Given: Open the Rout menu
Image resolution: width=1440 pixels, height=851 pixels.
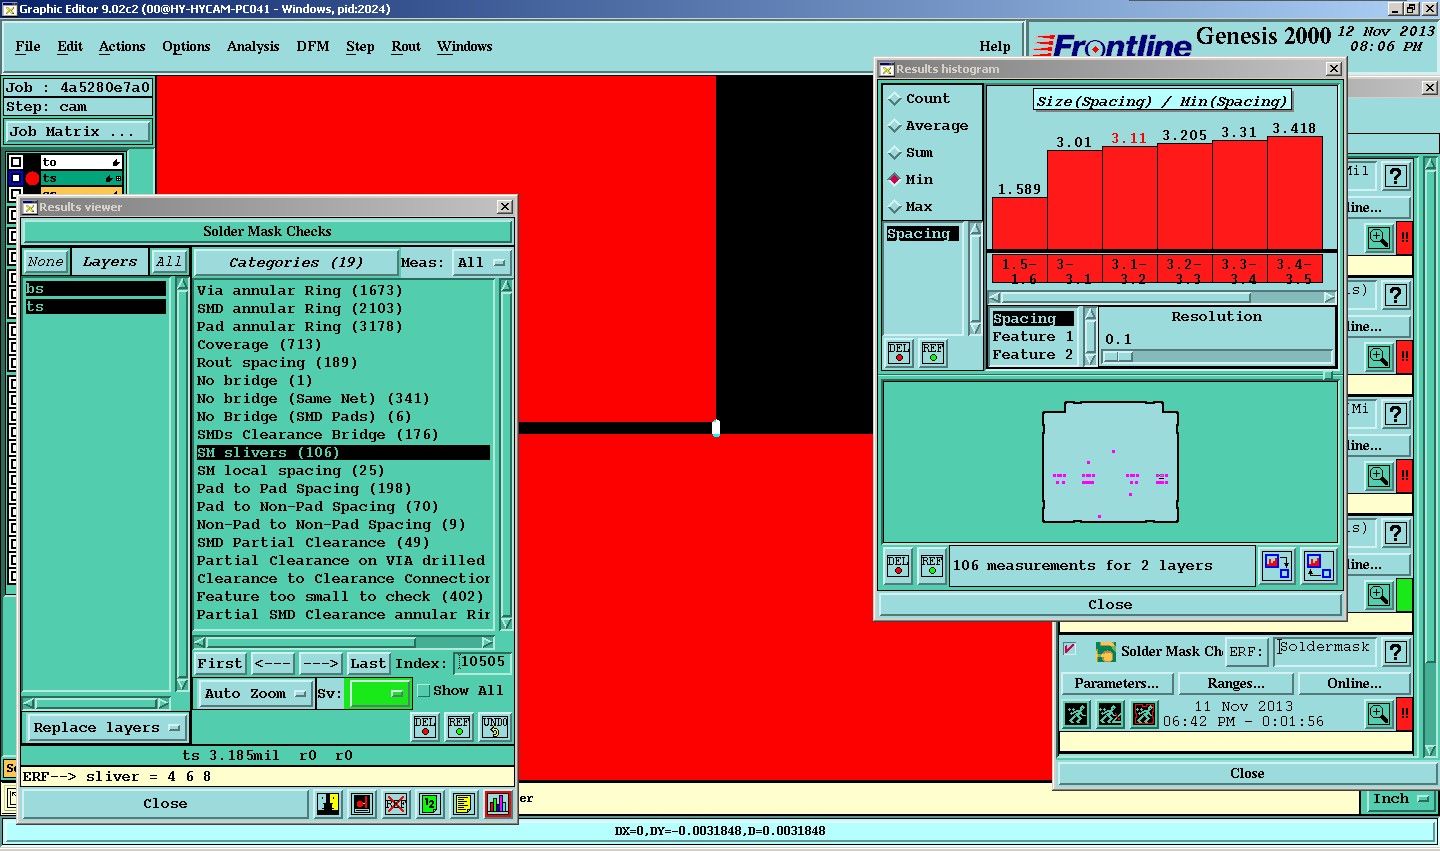Looking at the screenshot, I should coord(406,47).
